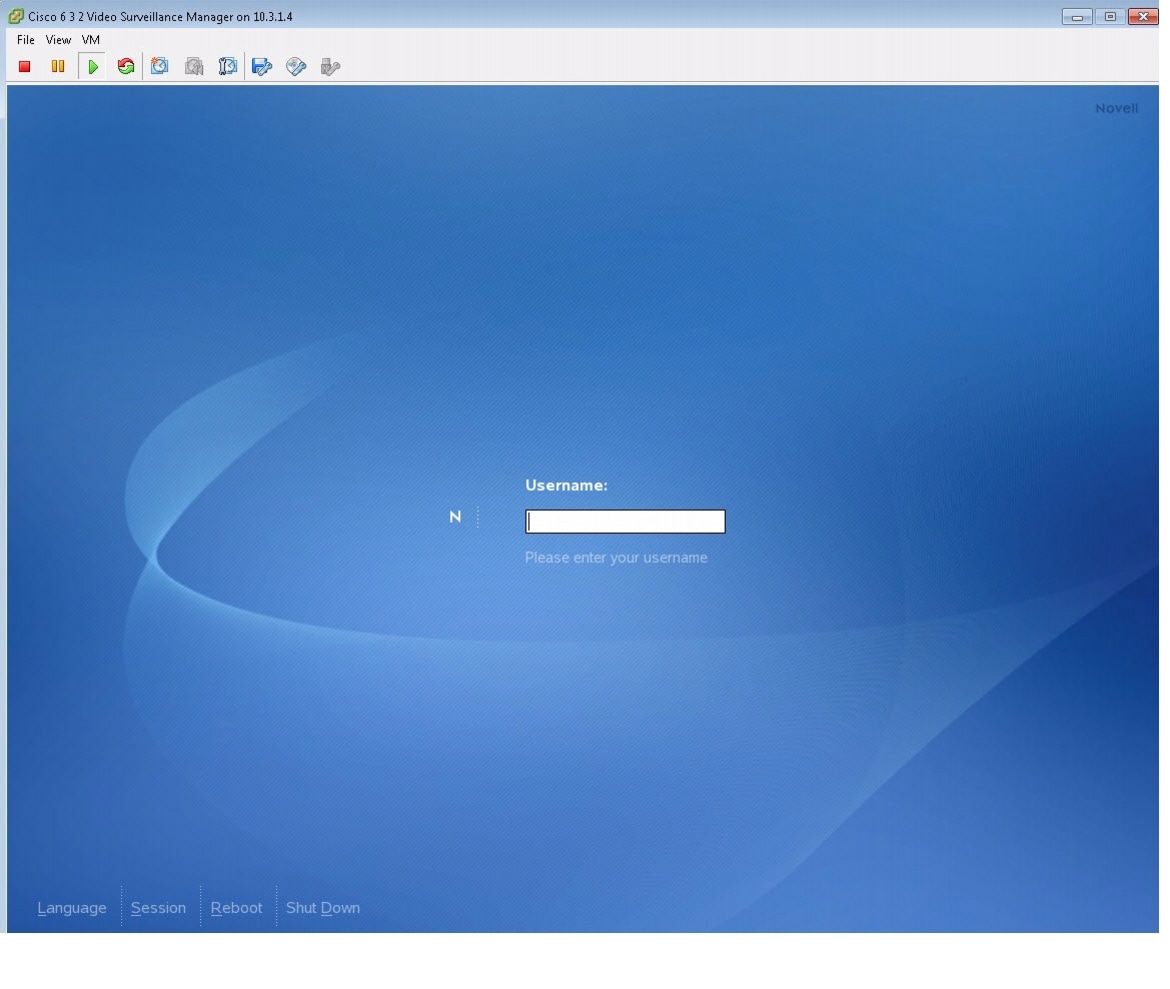Connect CD/DVD device toolbar icon

pyautogui.click(x=295, y=66)
